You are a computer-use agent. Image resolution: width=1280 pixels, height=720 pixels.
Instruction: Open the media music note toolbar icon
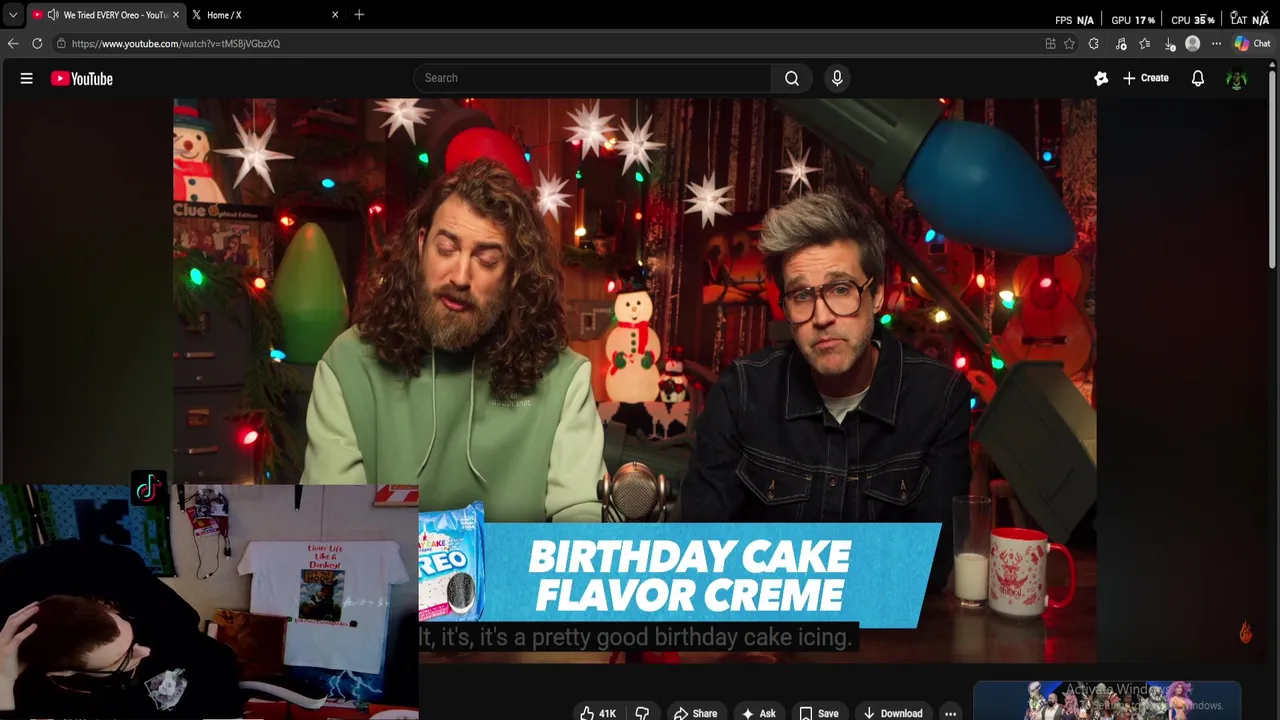tap(1121, 43)
